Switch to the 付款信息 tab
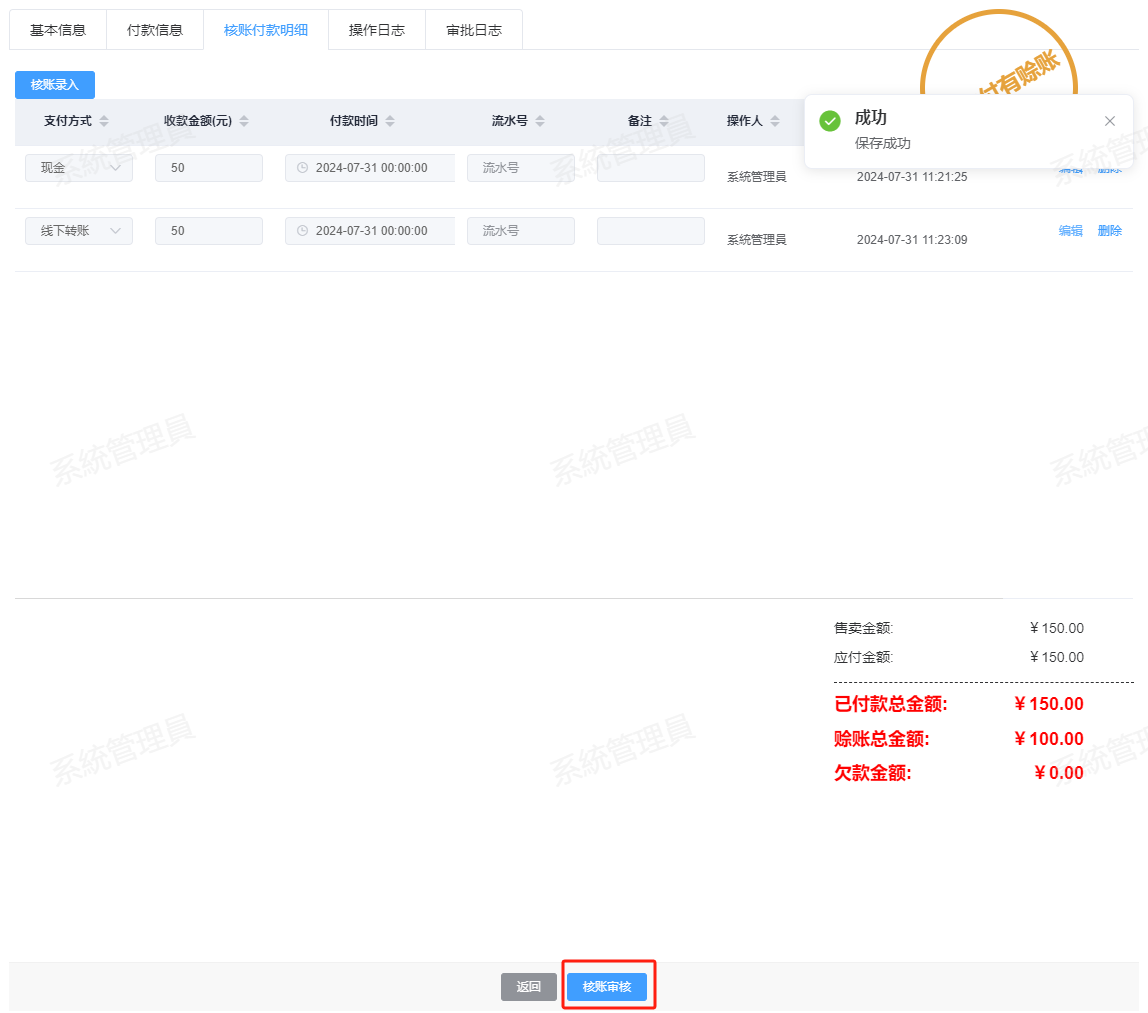1148x1013 pixels. (x=155, y=30)
